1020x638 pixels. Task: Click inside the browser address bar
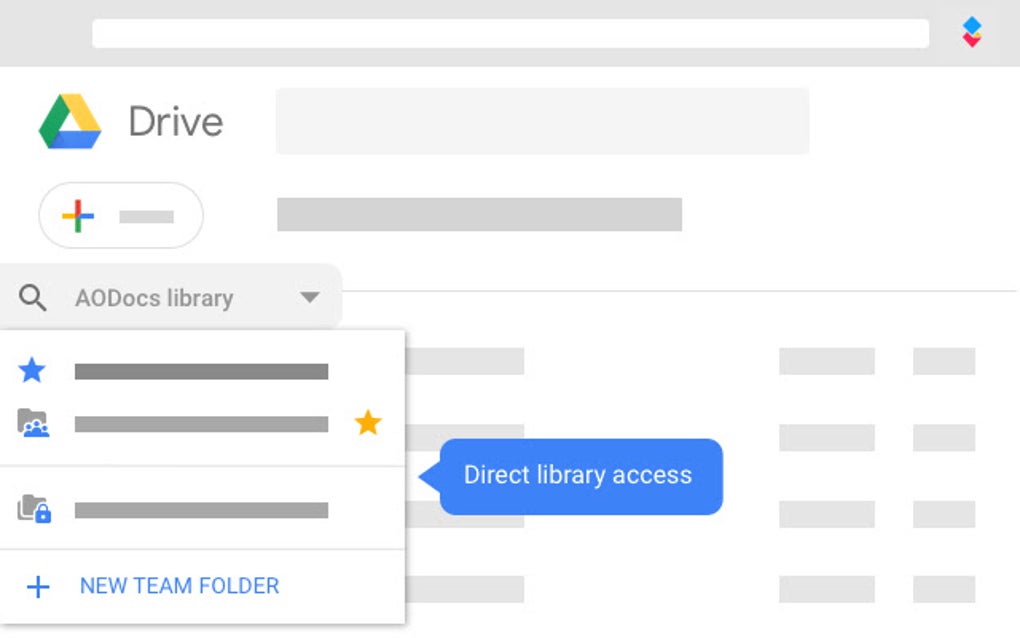[x=510, y=32]
